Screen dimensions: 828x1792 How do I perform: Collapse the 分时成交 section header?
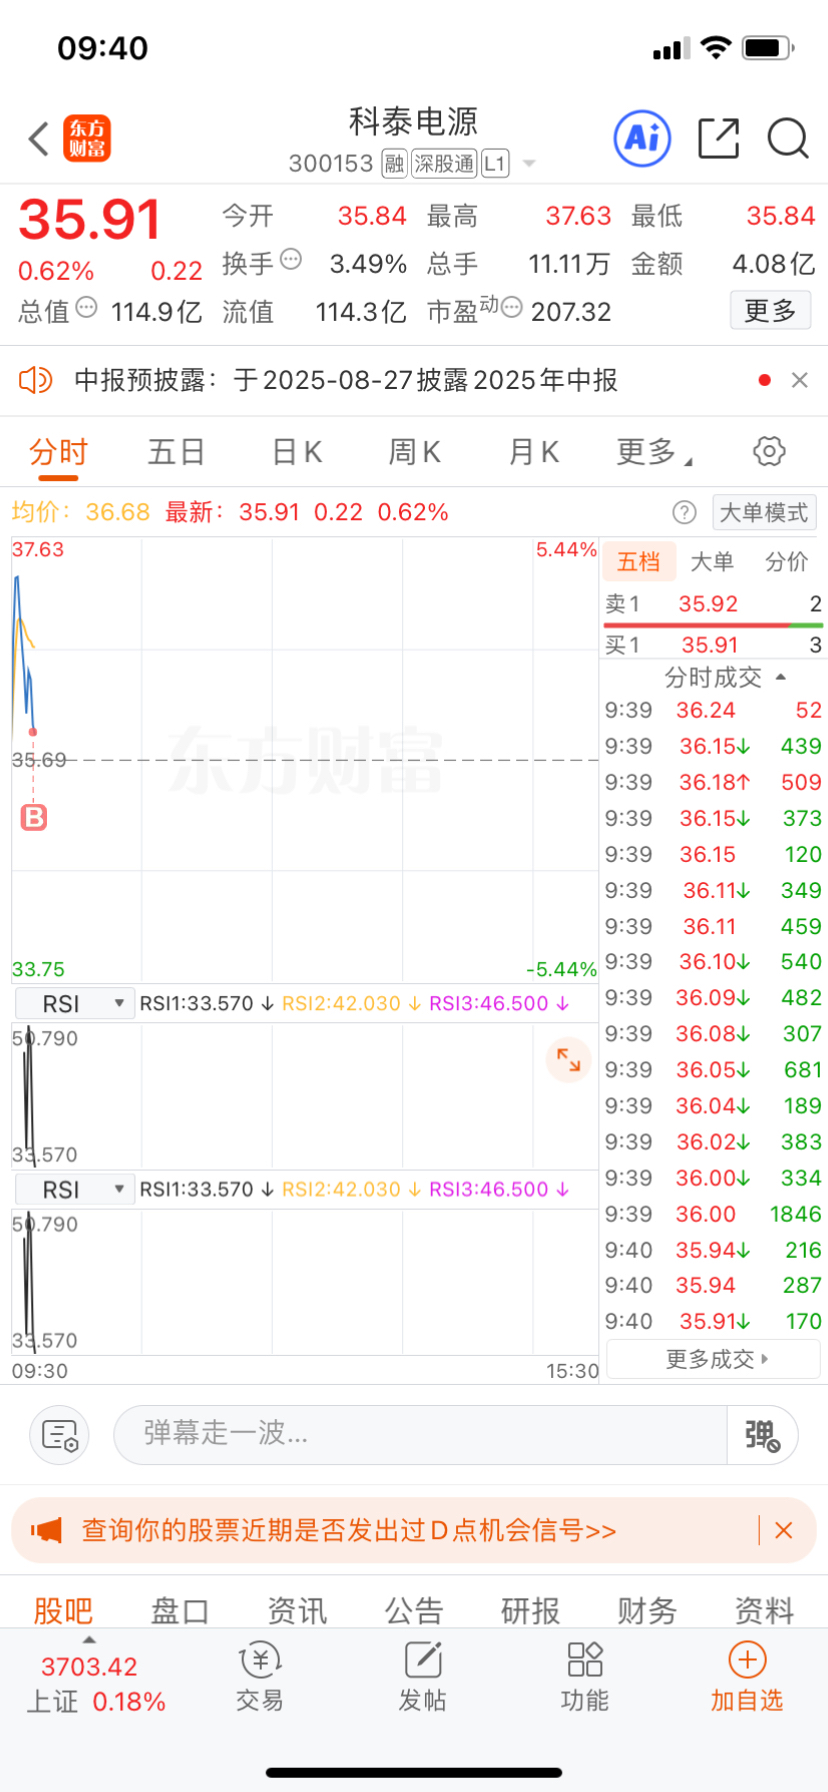pos(724,677)
